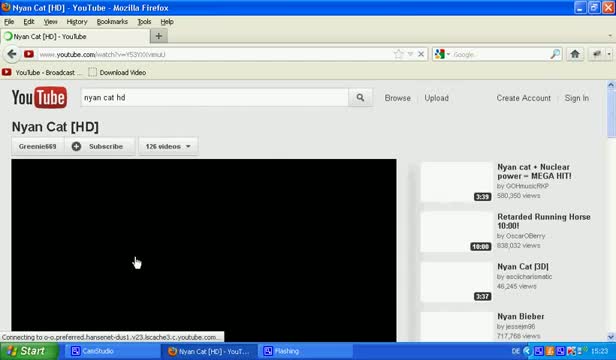Open the Windows Start menu

[x=29, y=351]
